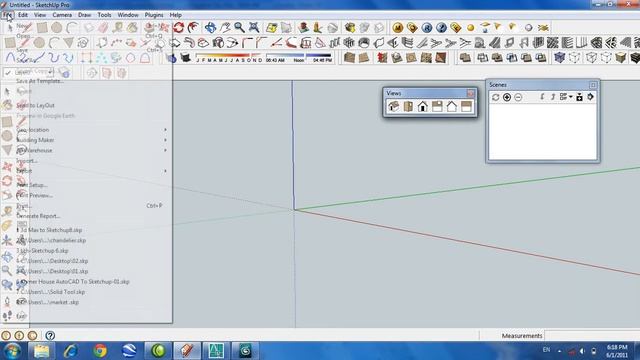Click the blue R ball plugin icon

tap(427, 27)
